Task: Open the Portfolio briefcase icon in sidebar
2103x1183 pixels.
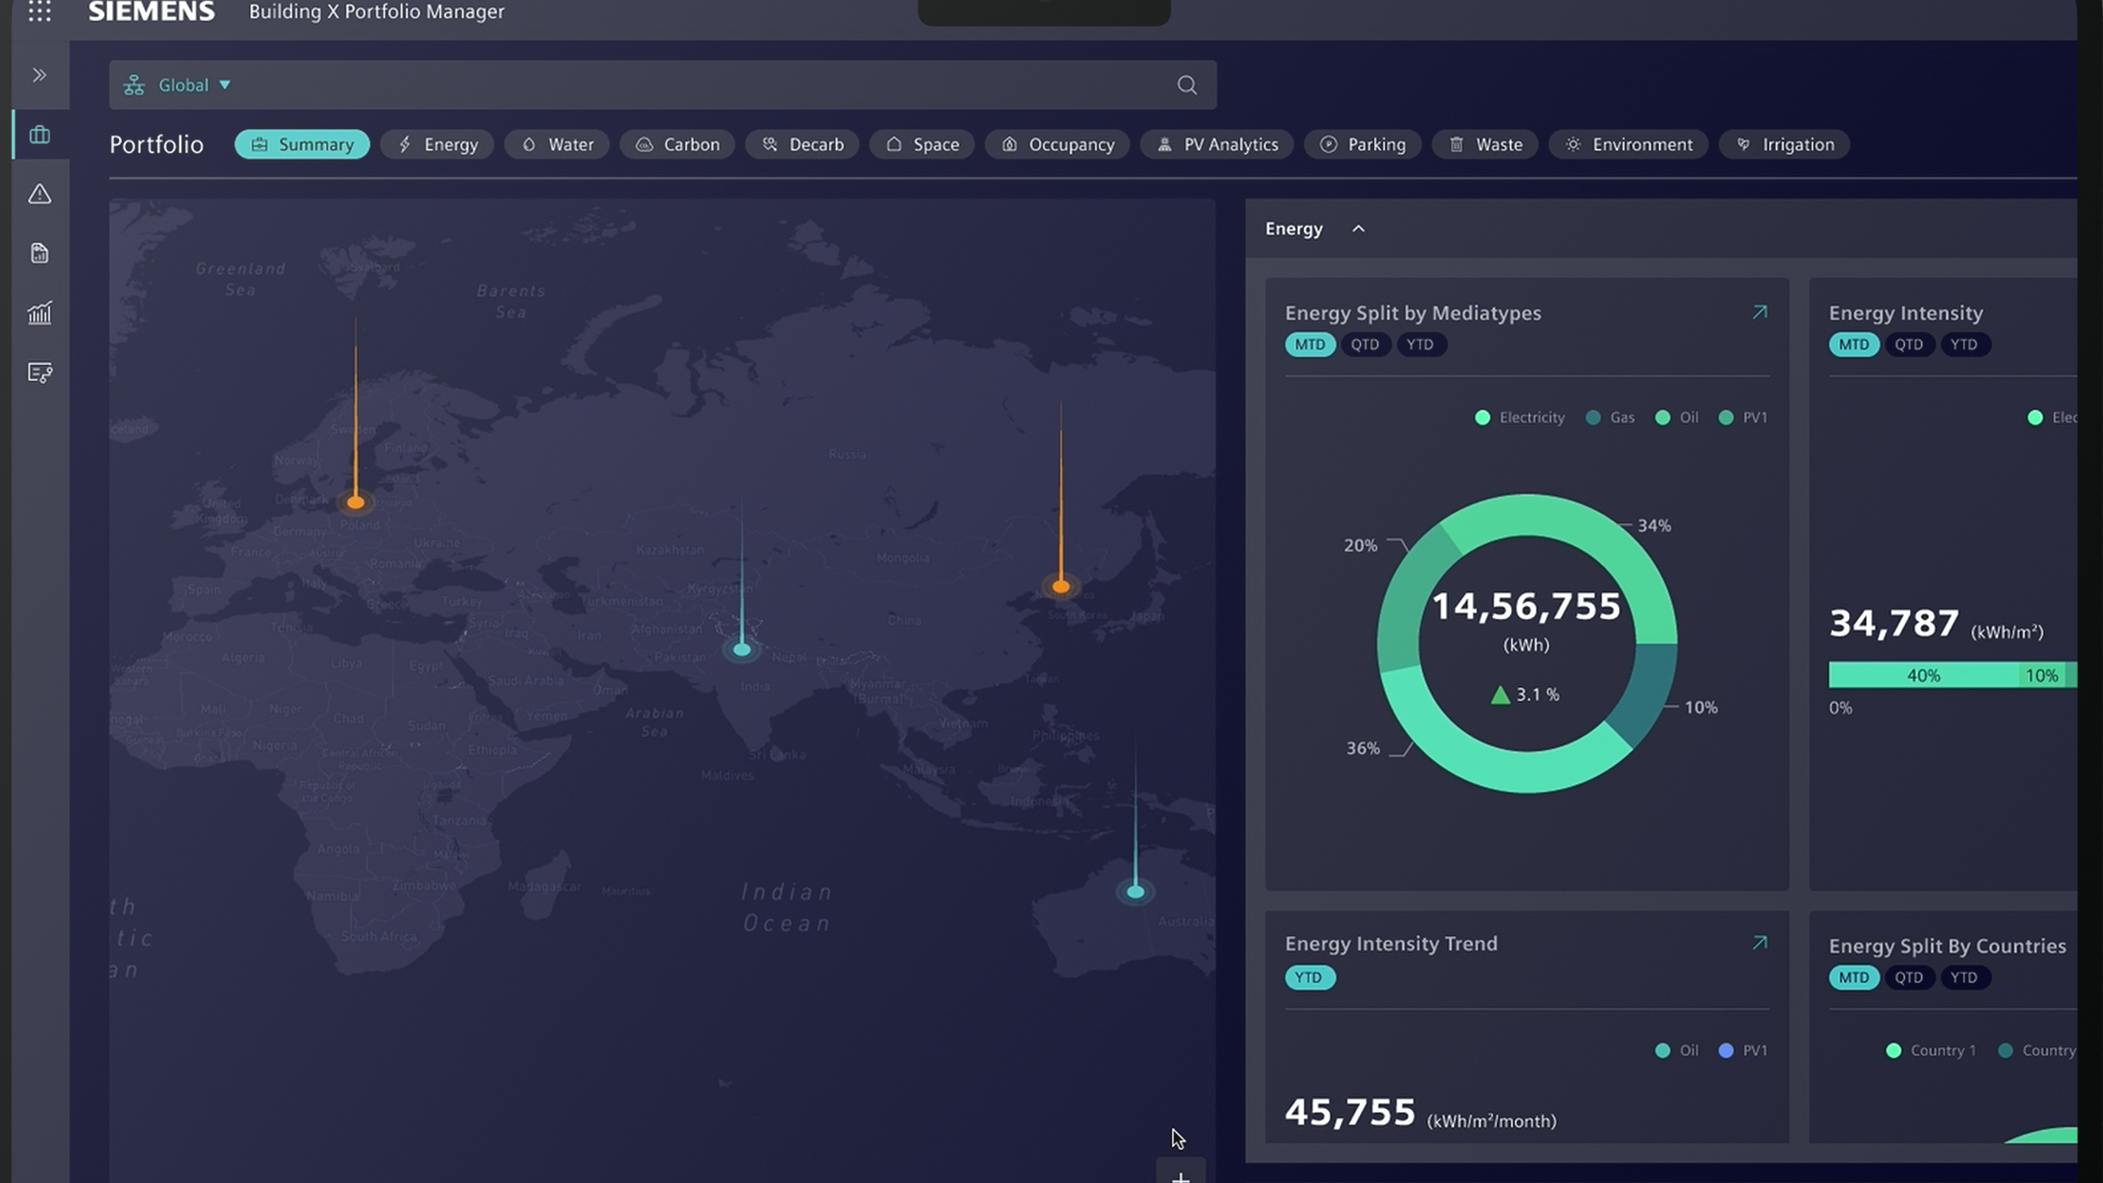Action: (x=40, y=134)
